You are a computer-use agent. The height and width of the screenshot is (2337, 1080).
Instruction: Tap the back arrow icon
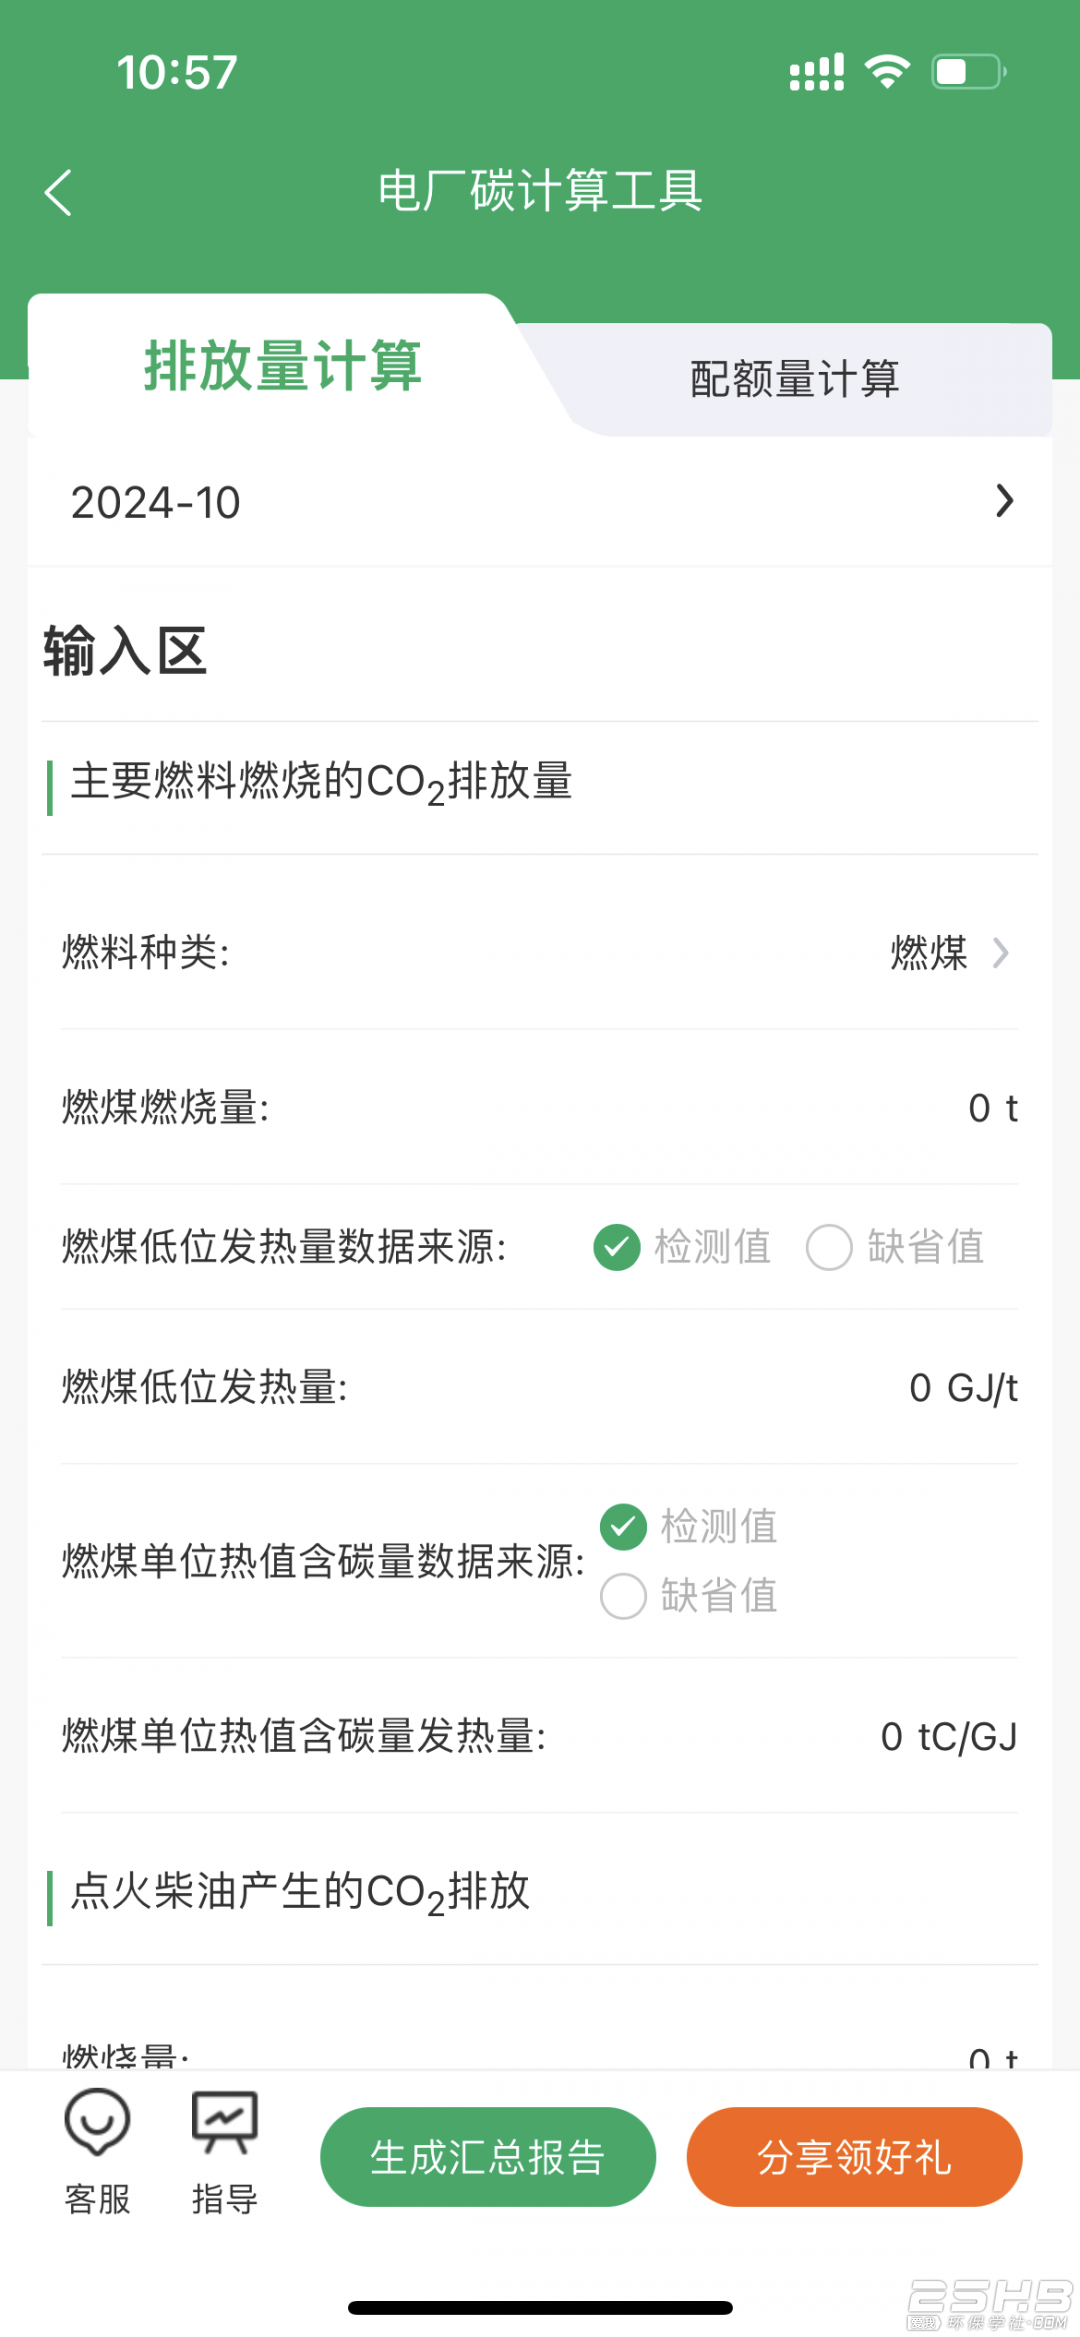(x=58, y=192)
